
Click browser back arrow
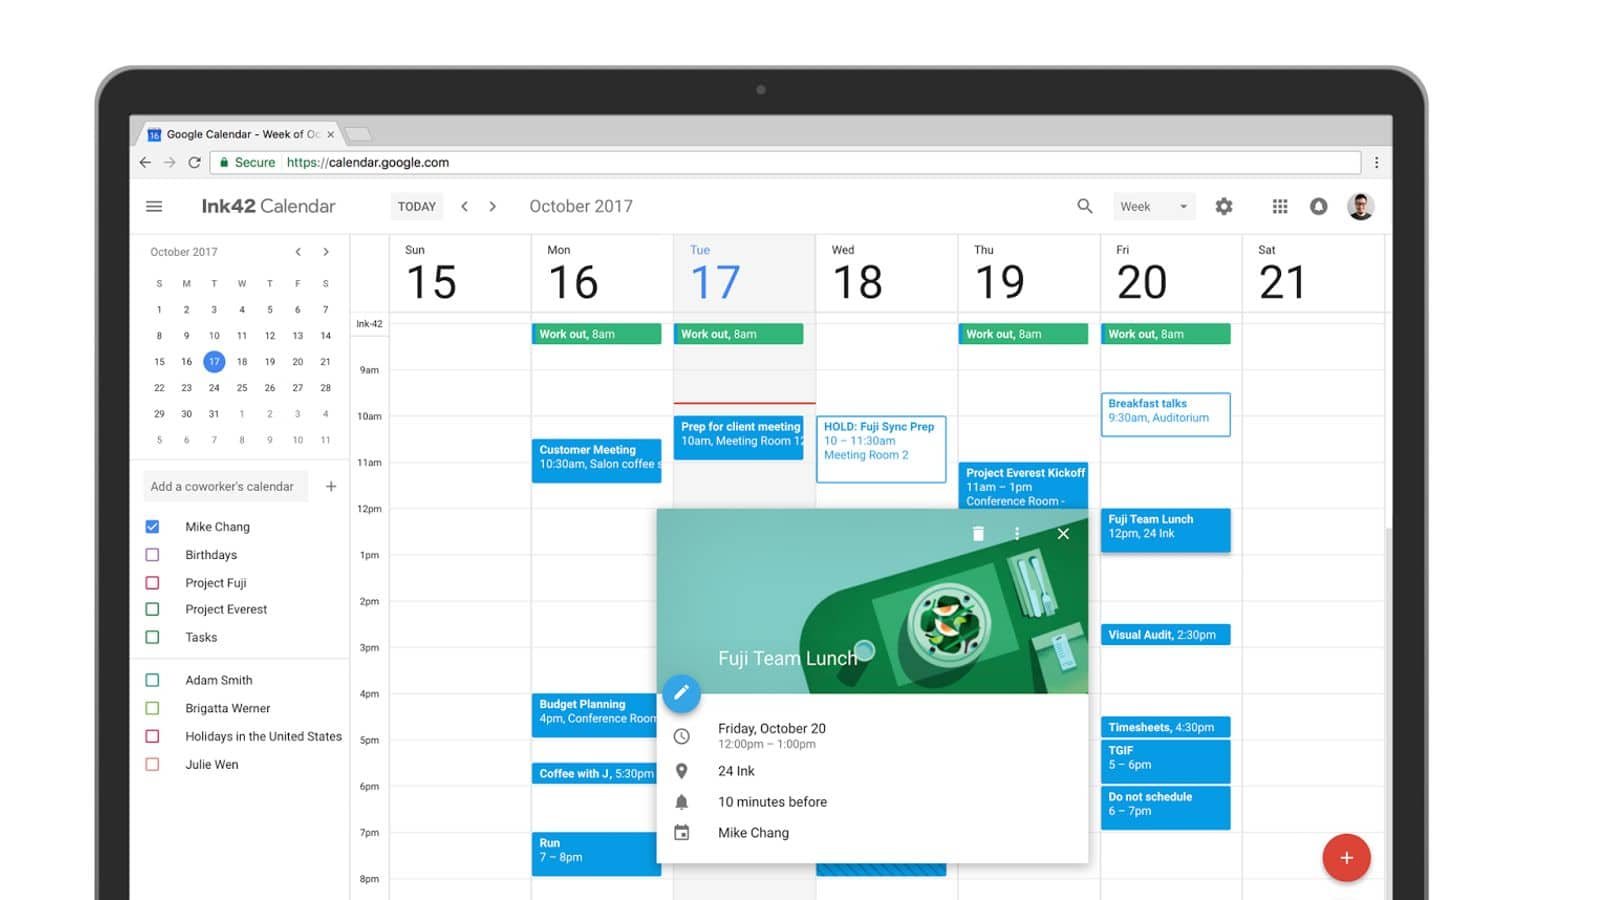145,162
